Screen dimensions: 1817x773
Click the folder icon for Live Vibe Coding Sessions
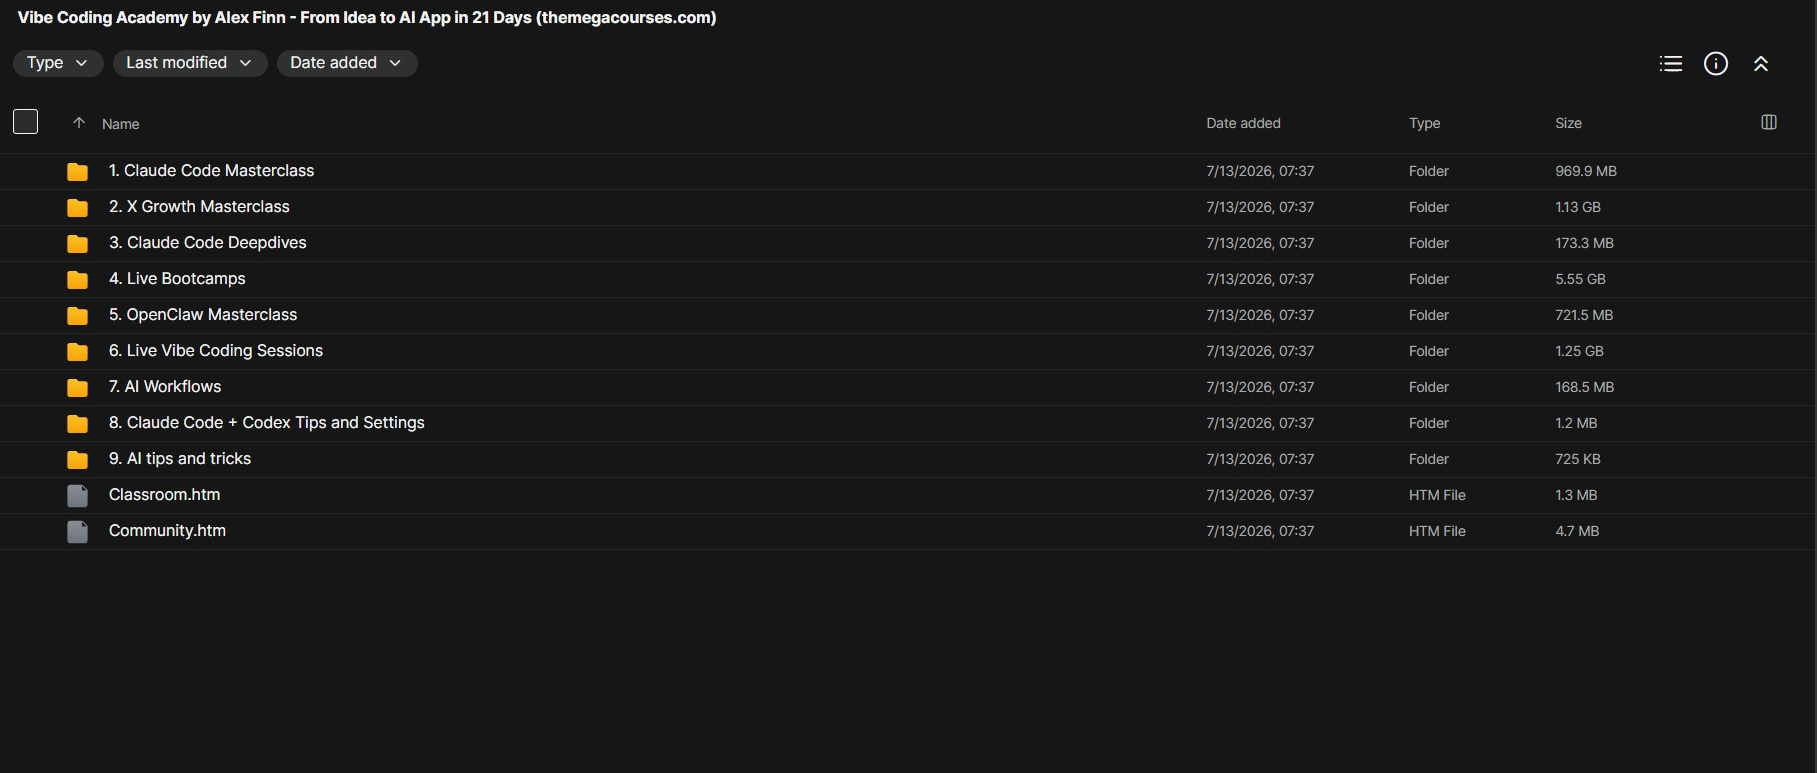[x=77, y=352]
